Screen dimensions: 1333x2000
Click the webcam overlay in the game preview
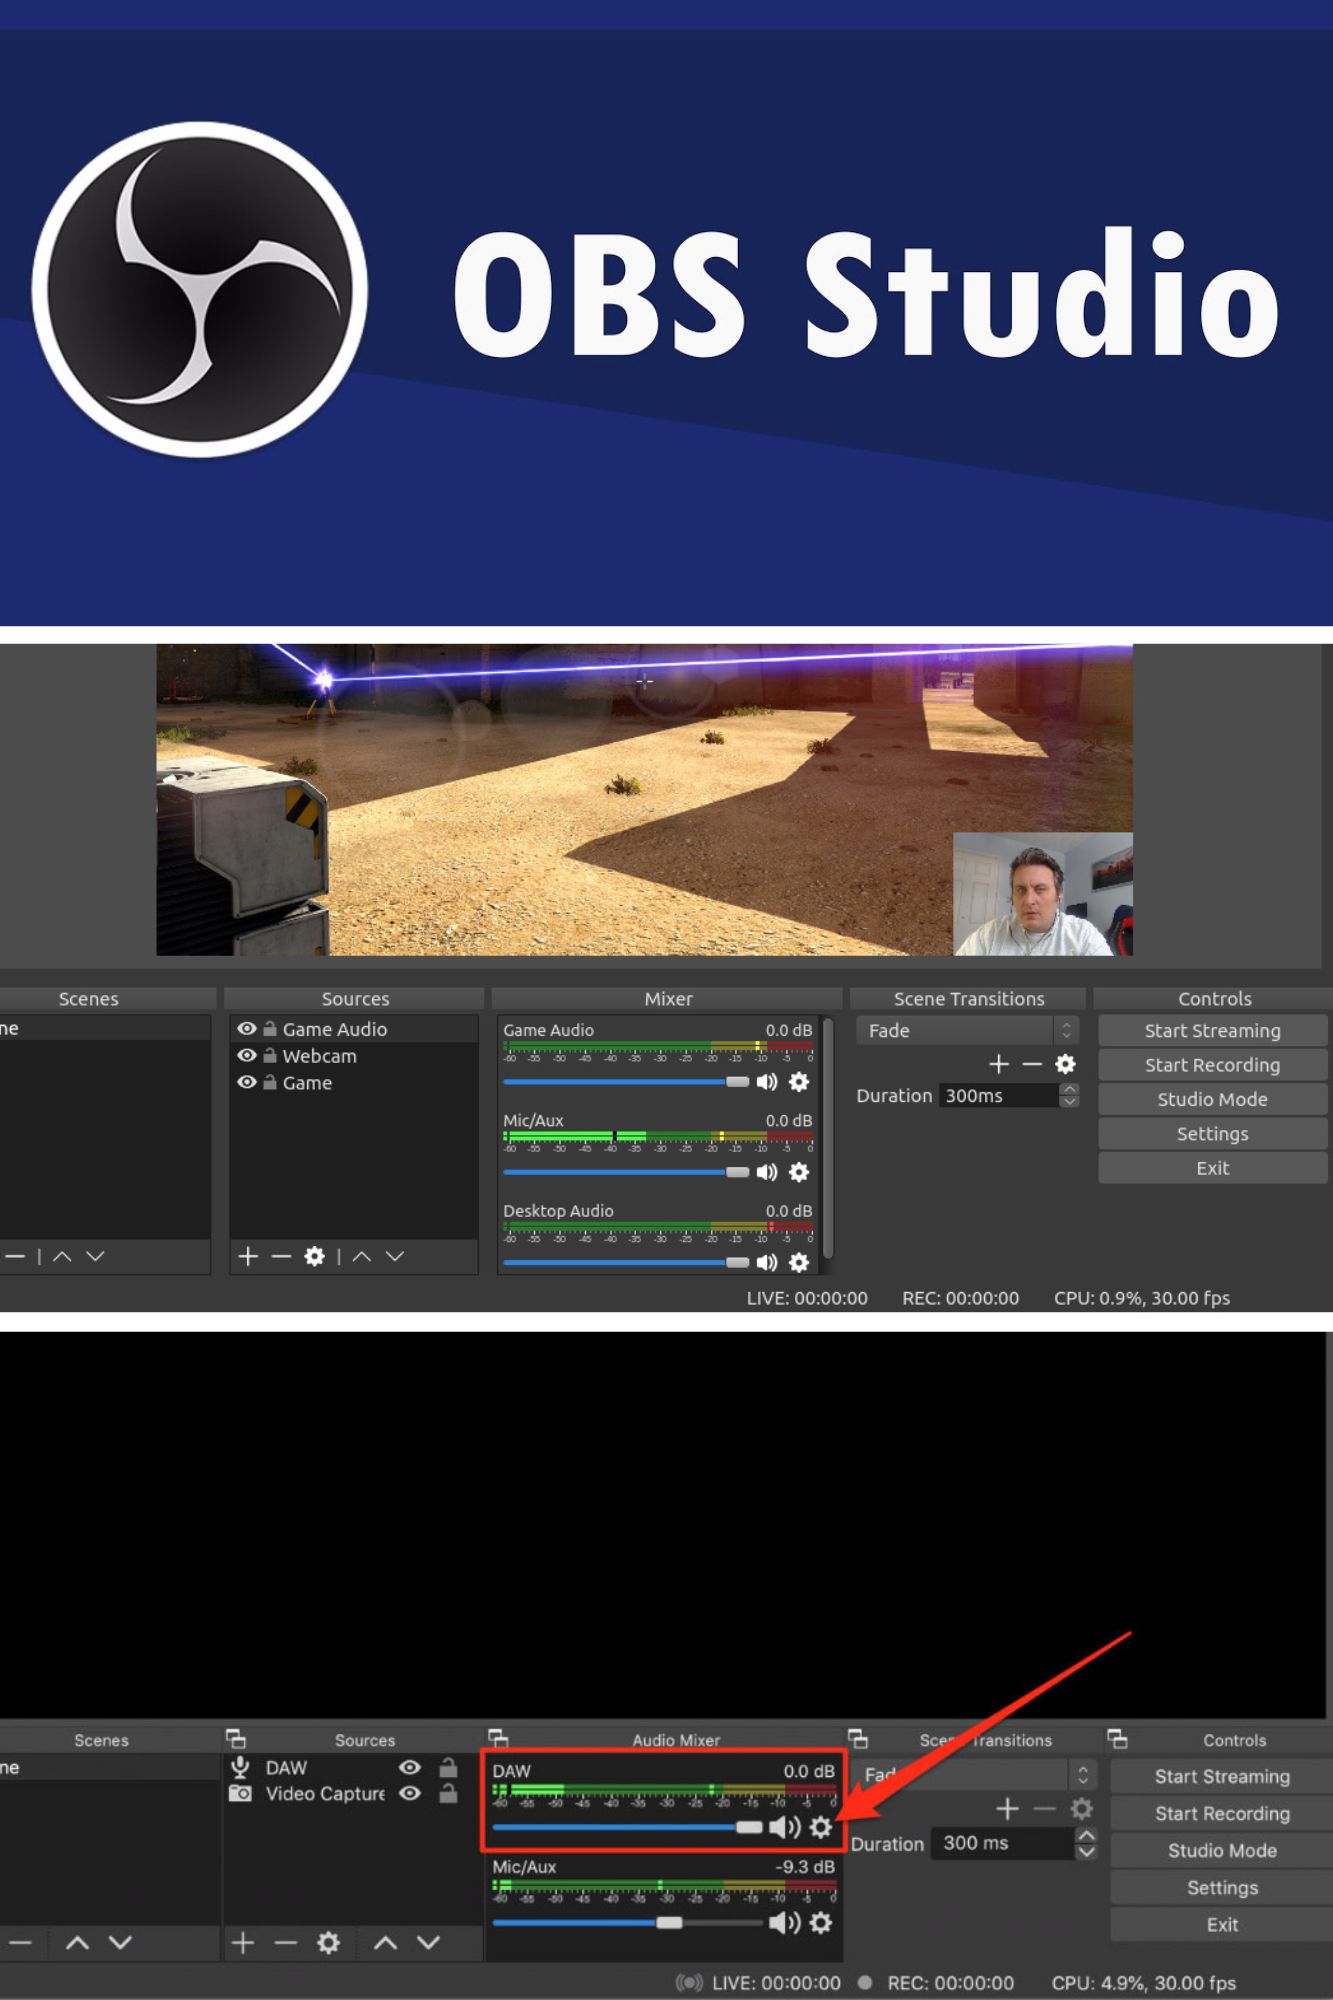point(1042,894)
